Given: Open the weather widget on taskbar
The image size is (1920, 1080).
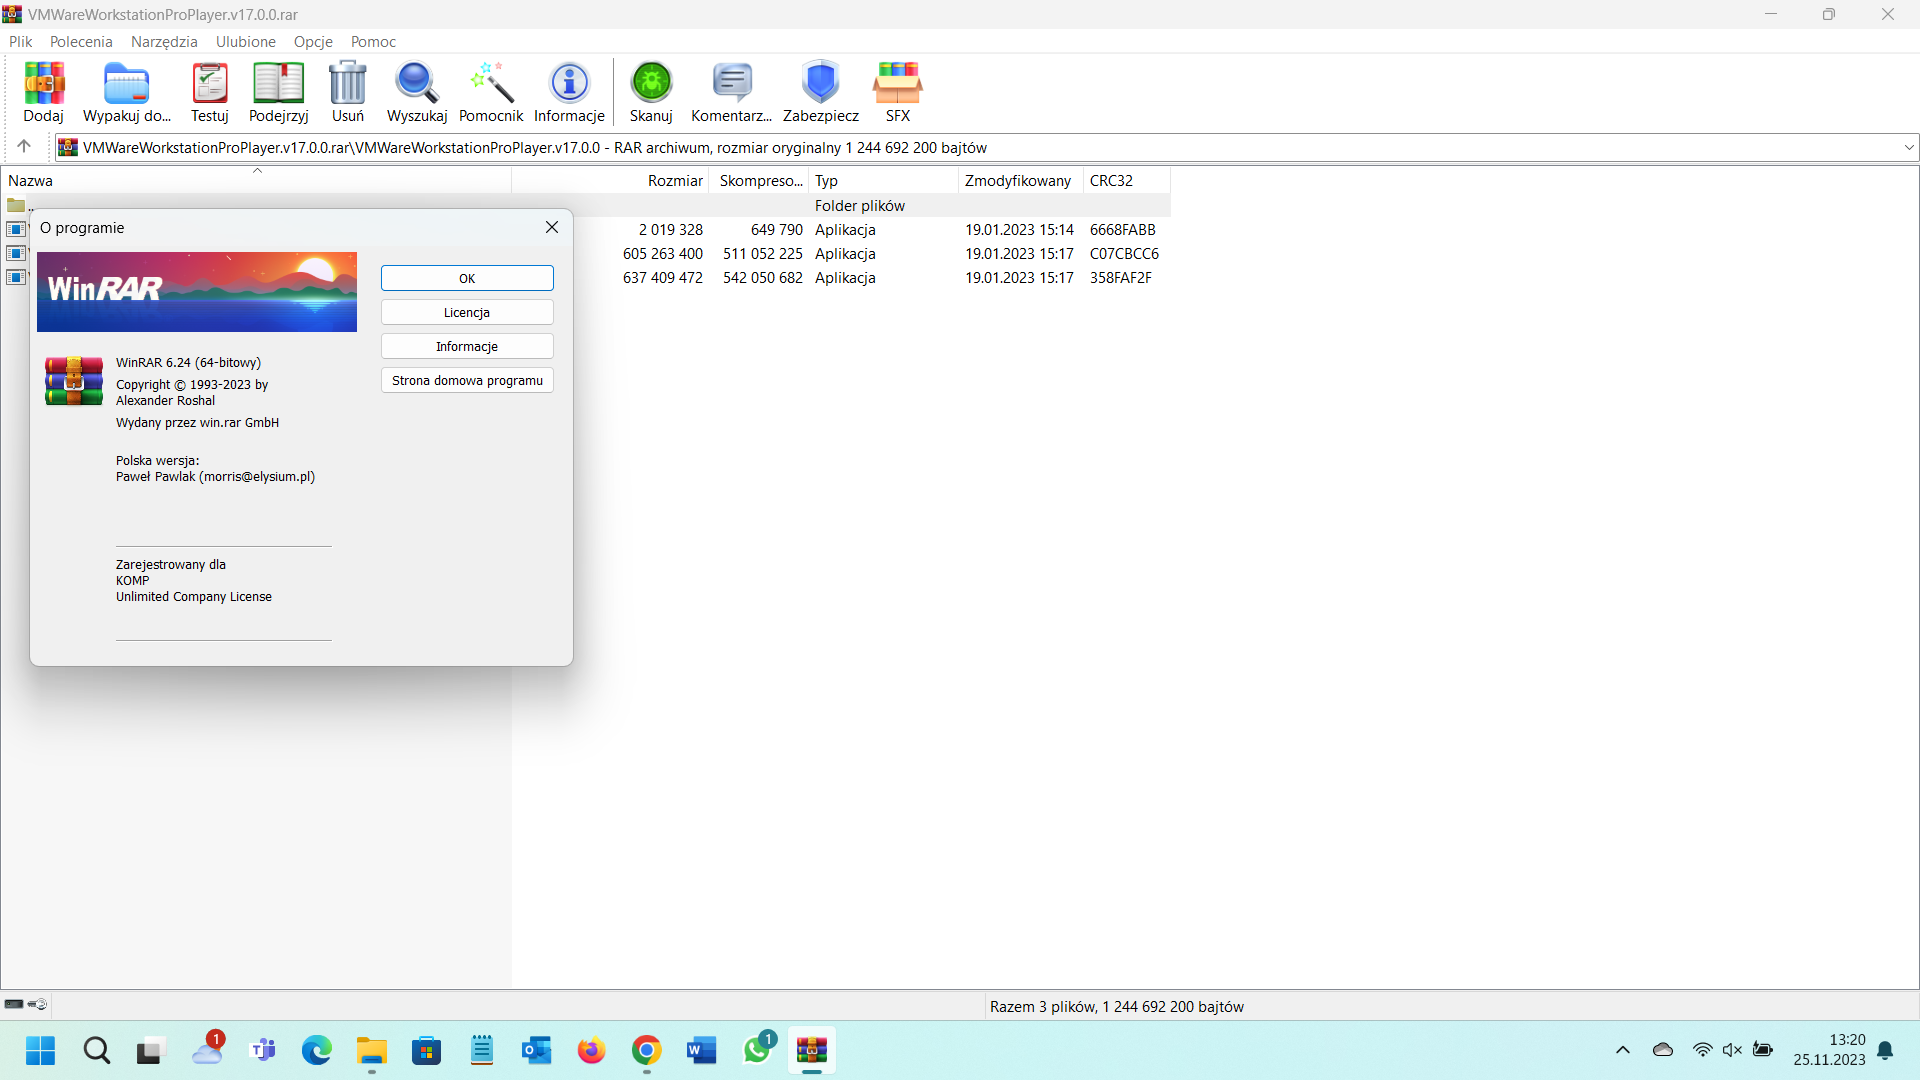Looking at the screenshot, I should click(207, 1050).
